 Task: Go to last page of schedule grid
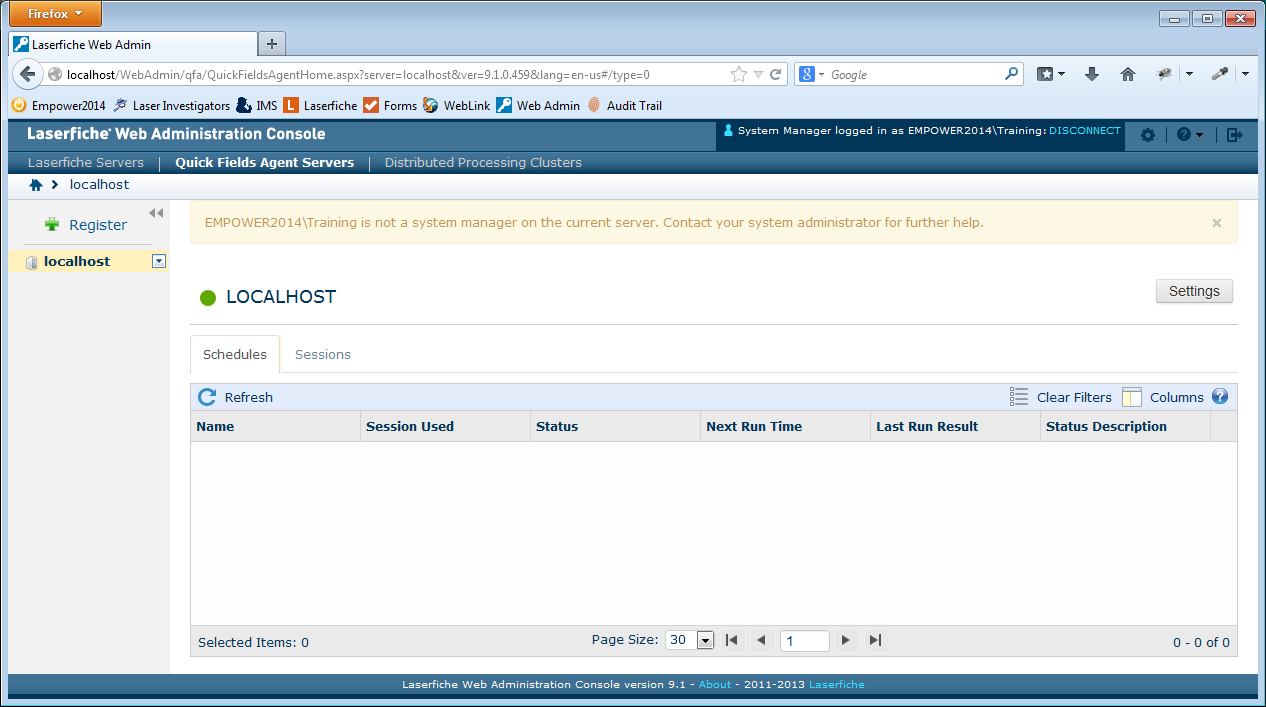875,641
